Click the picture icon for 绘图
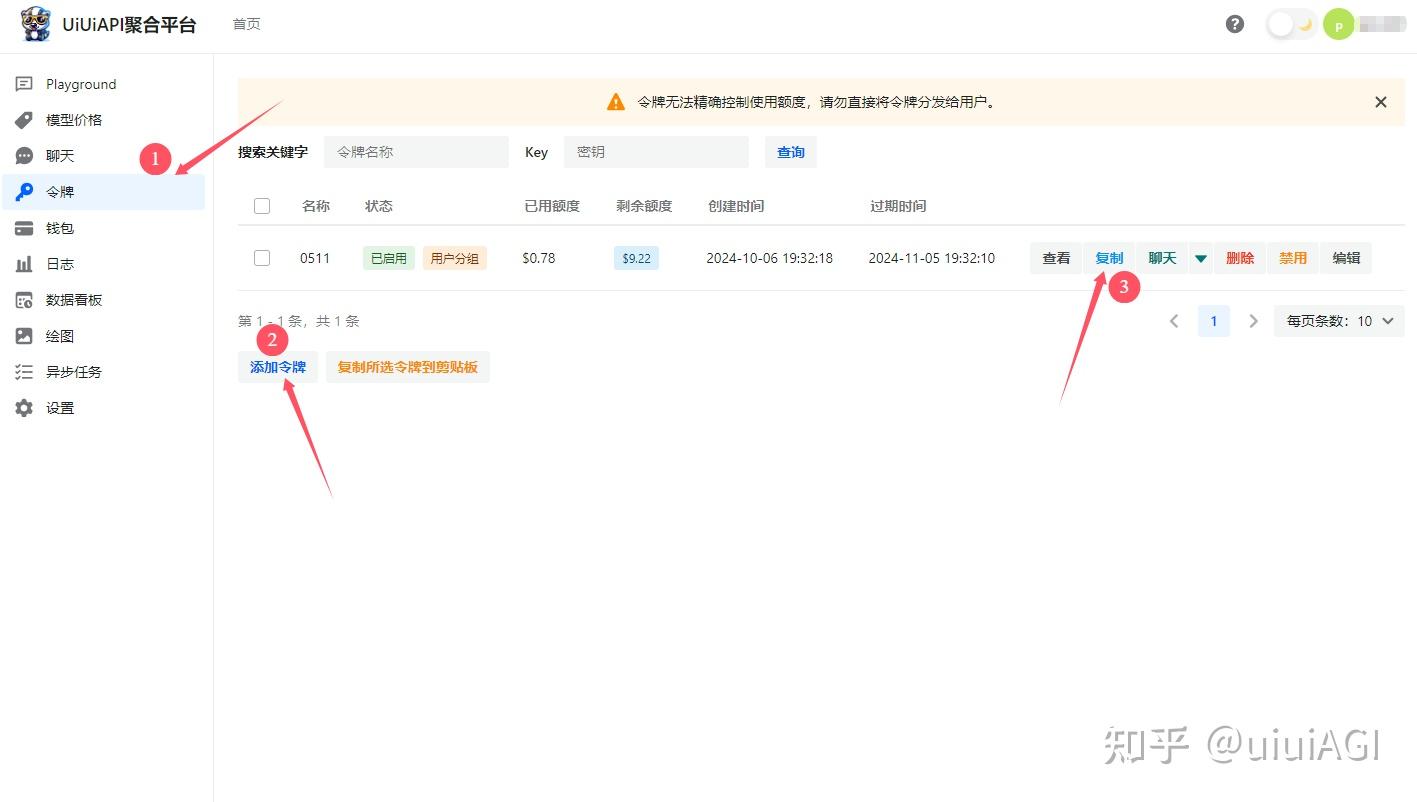Viewport: 1417px width, 802px height. [x=24, y=336]
